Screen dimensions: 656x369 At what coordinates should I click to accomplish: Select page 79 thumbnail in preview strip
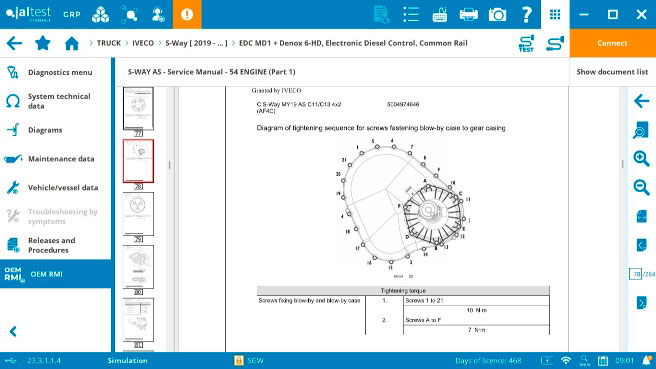[x=138, y=214]
